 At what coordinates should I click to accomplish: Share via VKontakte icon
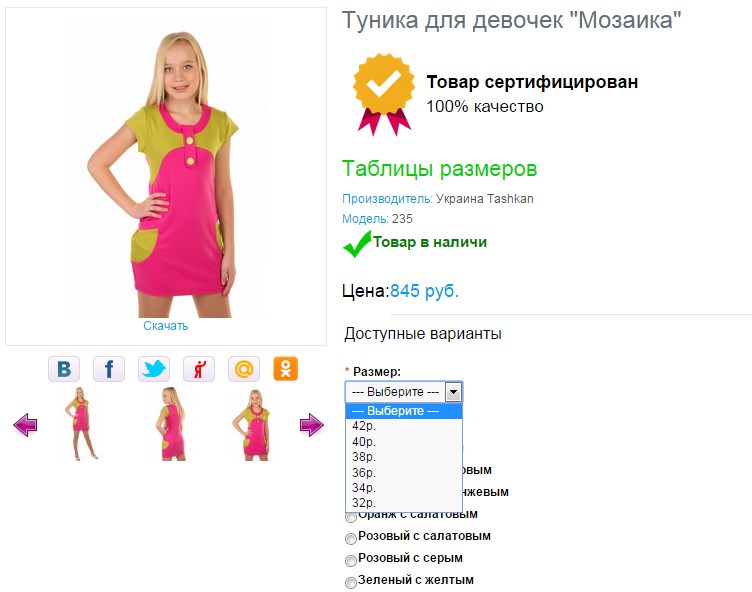[64, 369]
